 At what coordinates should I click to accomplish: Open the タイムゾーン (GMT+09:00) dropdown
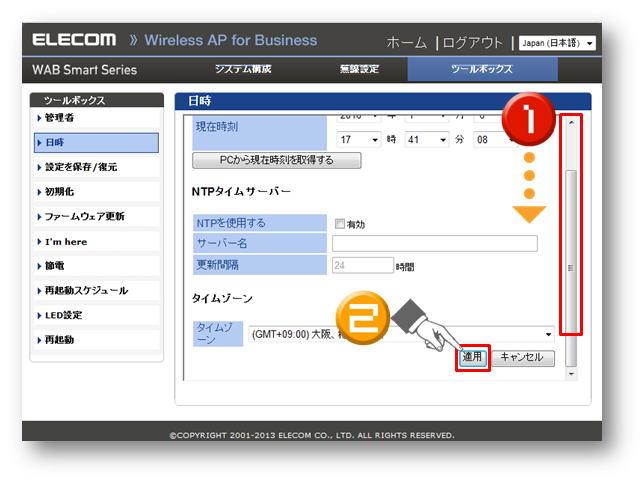coord(401,334)
